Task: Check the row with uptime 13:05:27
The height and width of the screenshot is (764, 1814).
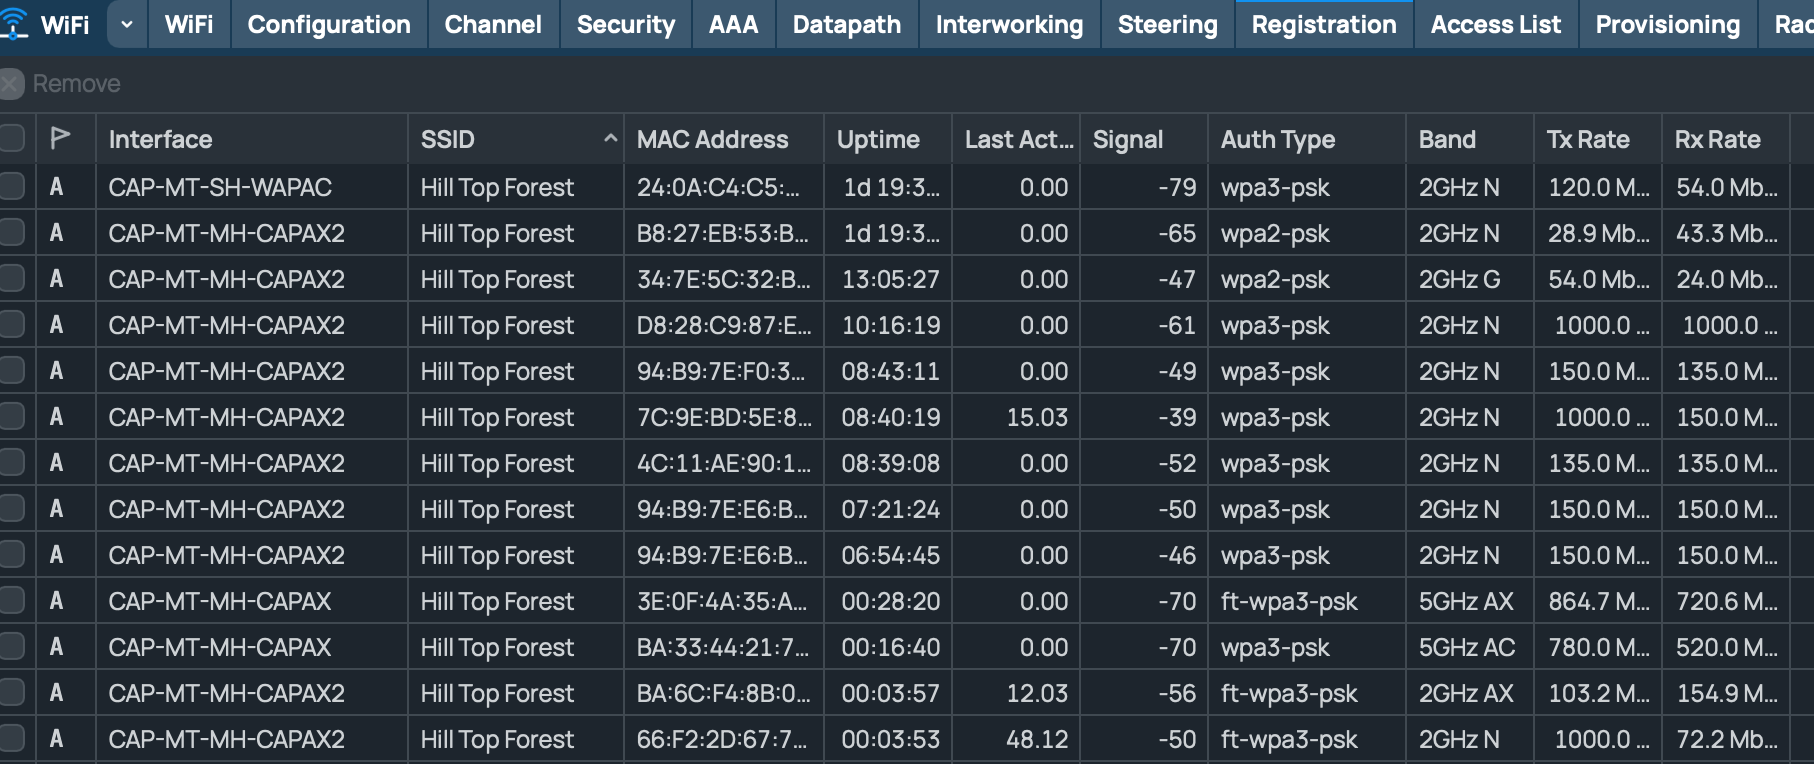Action: click(x=11, y=278)
